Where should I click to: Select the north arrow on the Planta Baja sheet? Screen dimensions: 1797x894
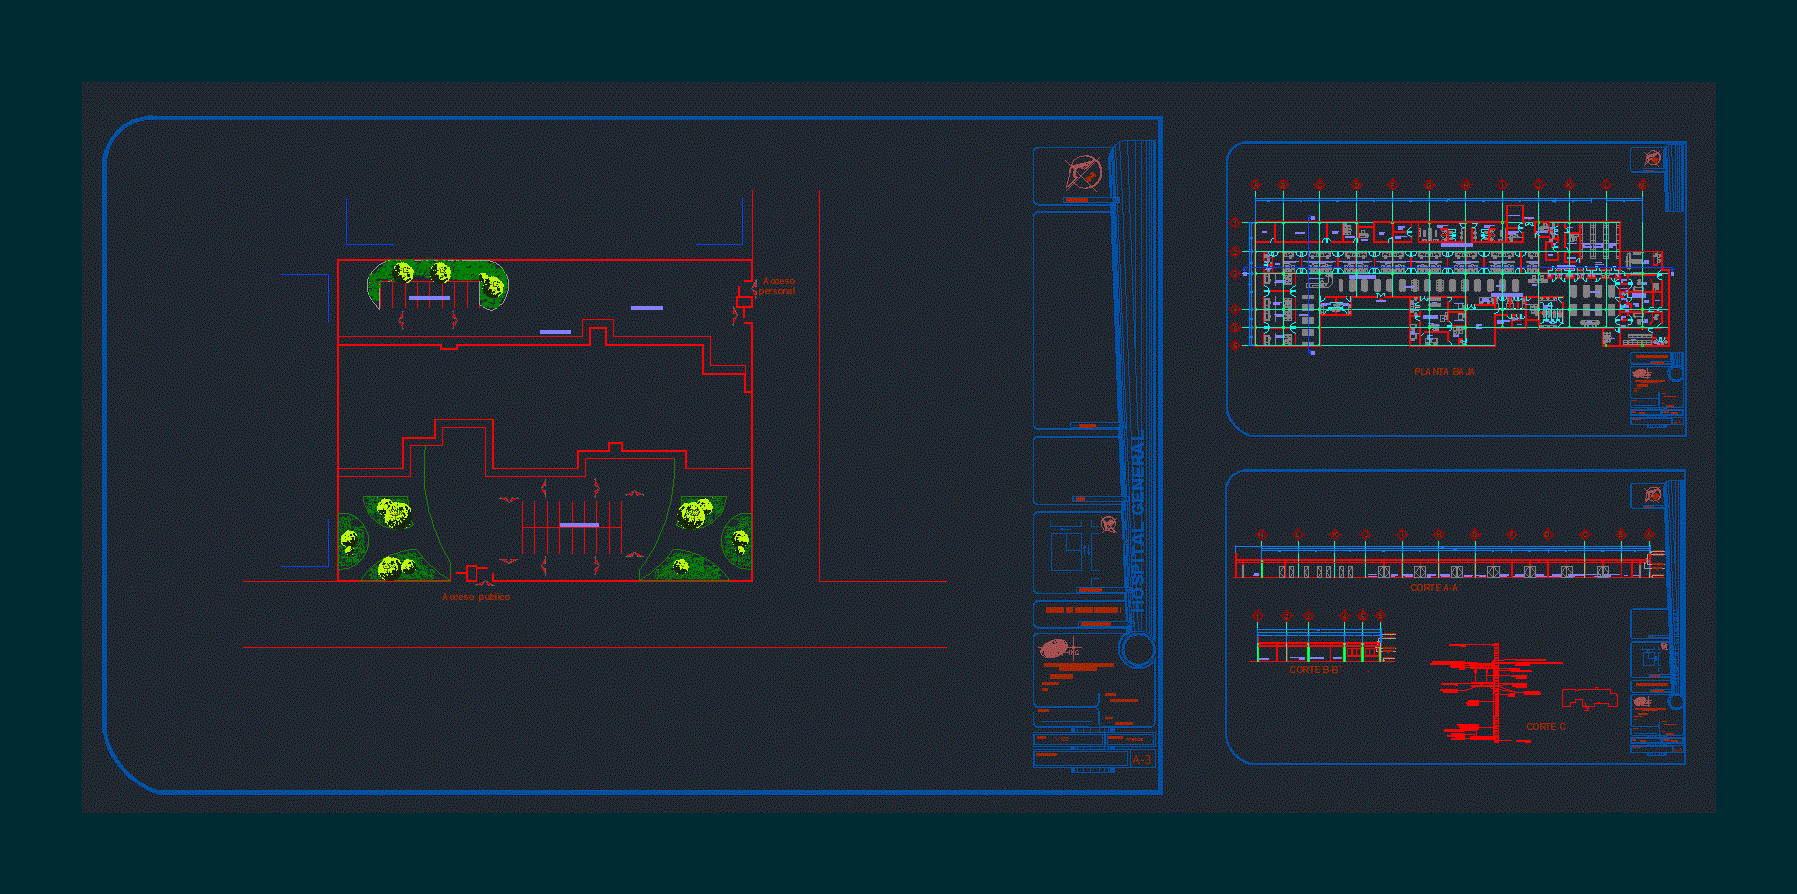pos(1652,158)
